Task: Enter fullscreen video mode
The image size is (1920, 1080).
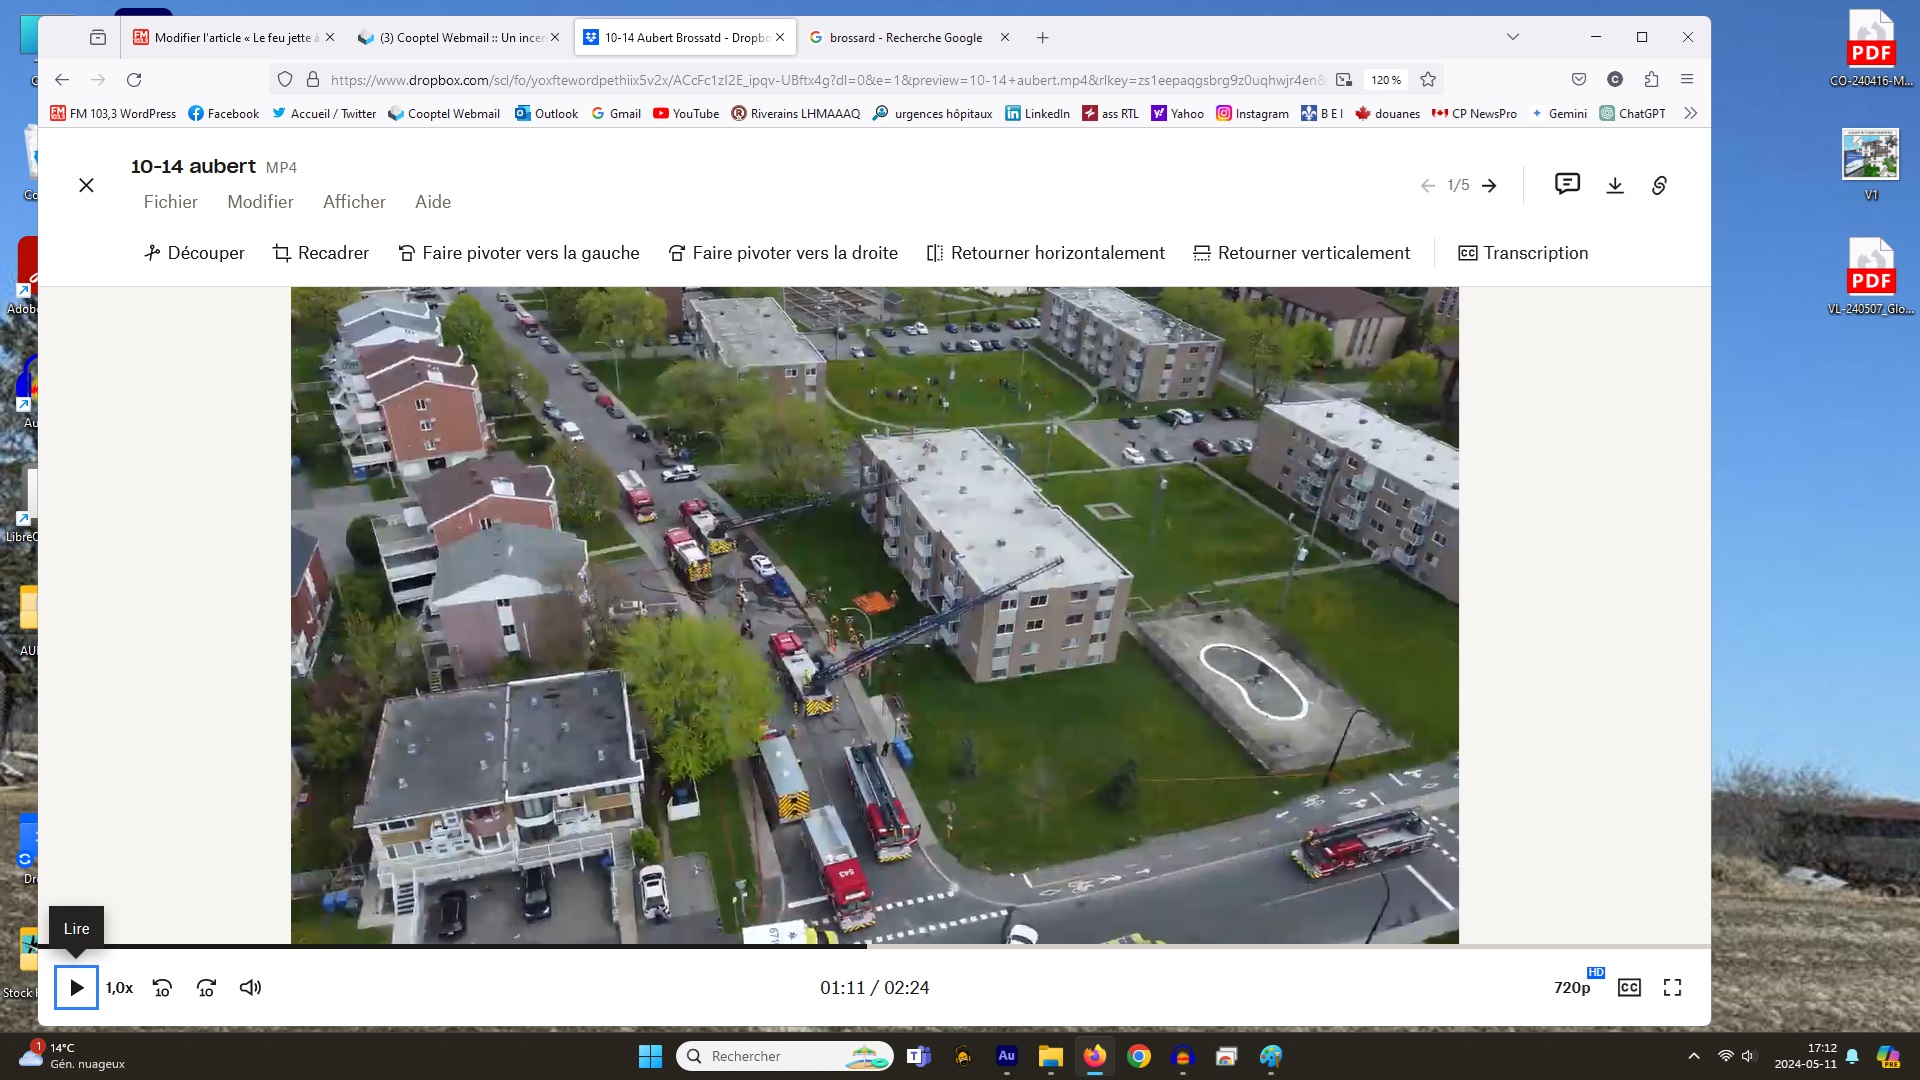Action: pos(1672,988)
